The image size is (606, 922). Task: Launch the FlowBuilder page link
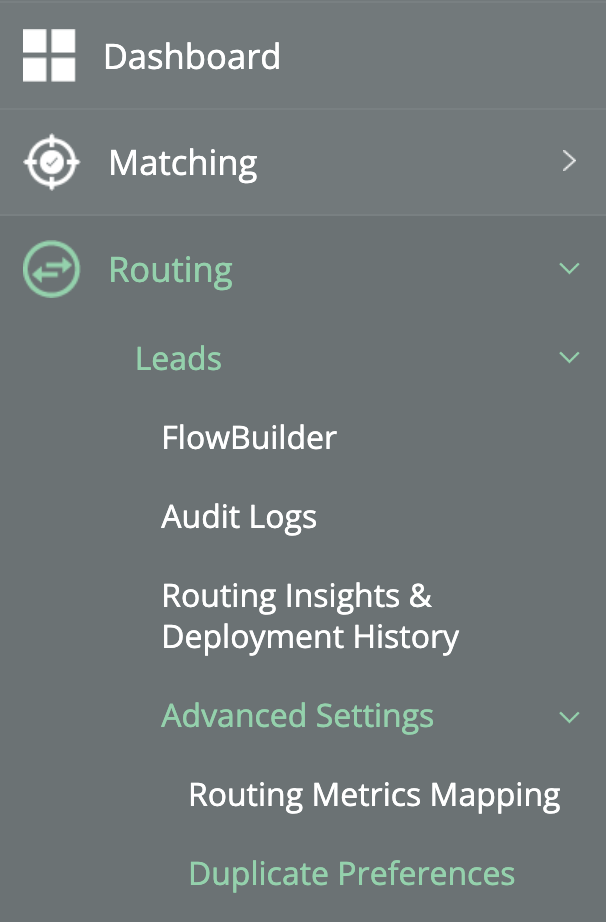pyautogui.click(x=249, y=437)
